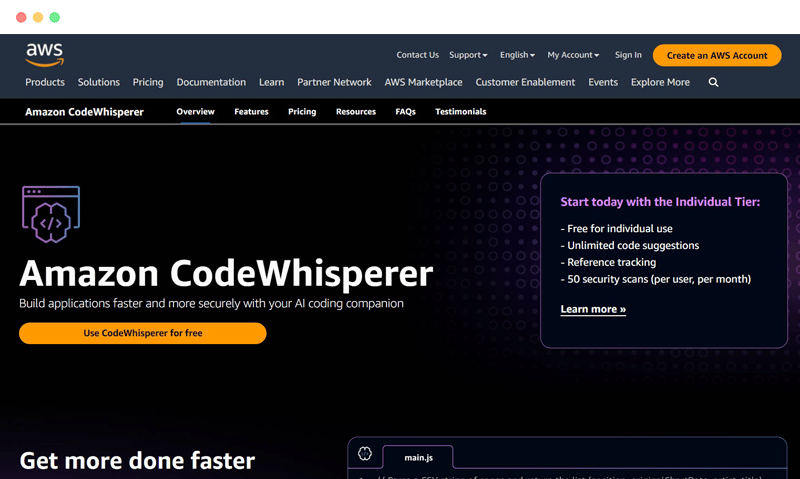This screenshot has height=479, width=800.
Task: Select the Overview tab
Action: (195, 112)
